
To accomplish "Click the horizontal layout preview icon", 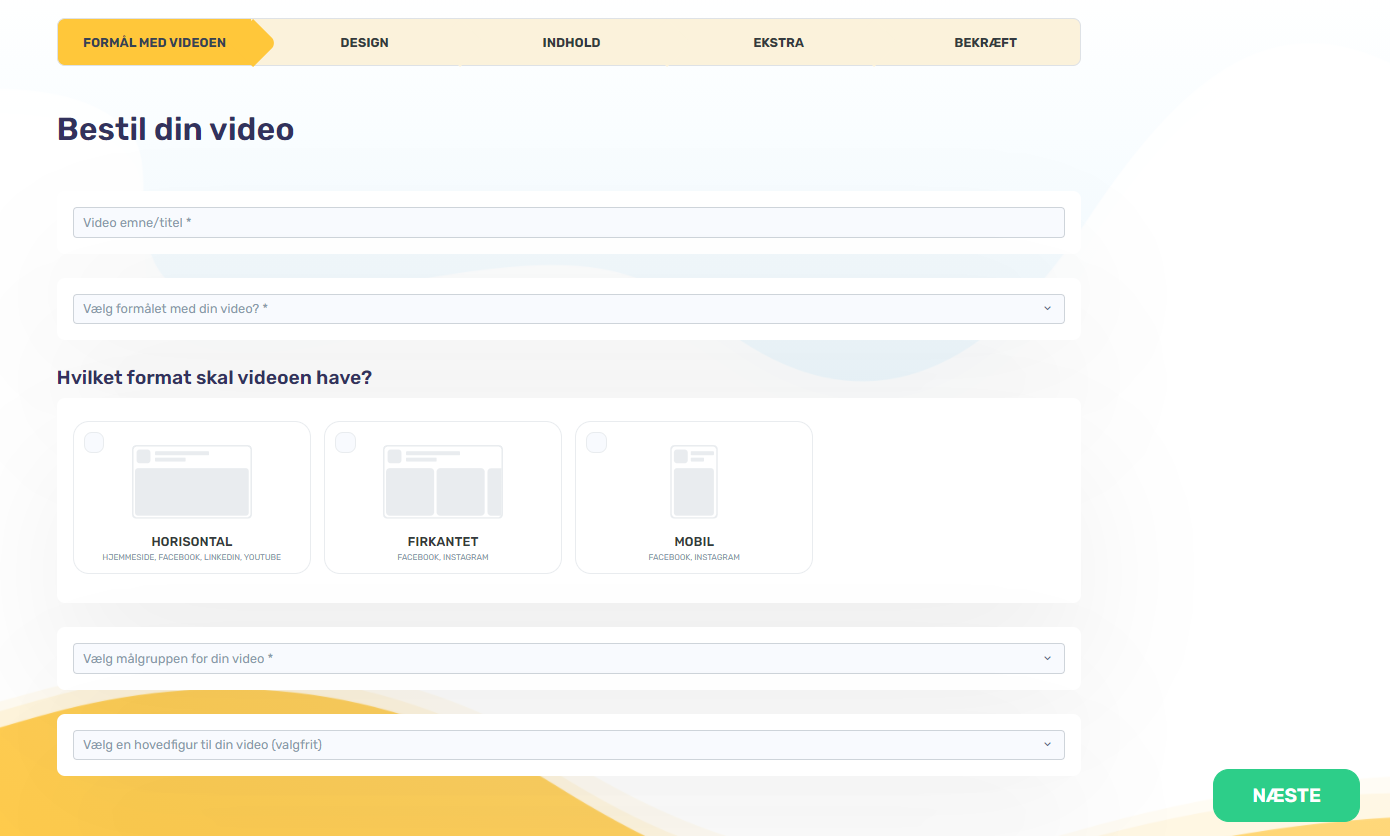I will pyautogui.click(x=192, y=482).
